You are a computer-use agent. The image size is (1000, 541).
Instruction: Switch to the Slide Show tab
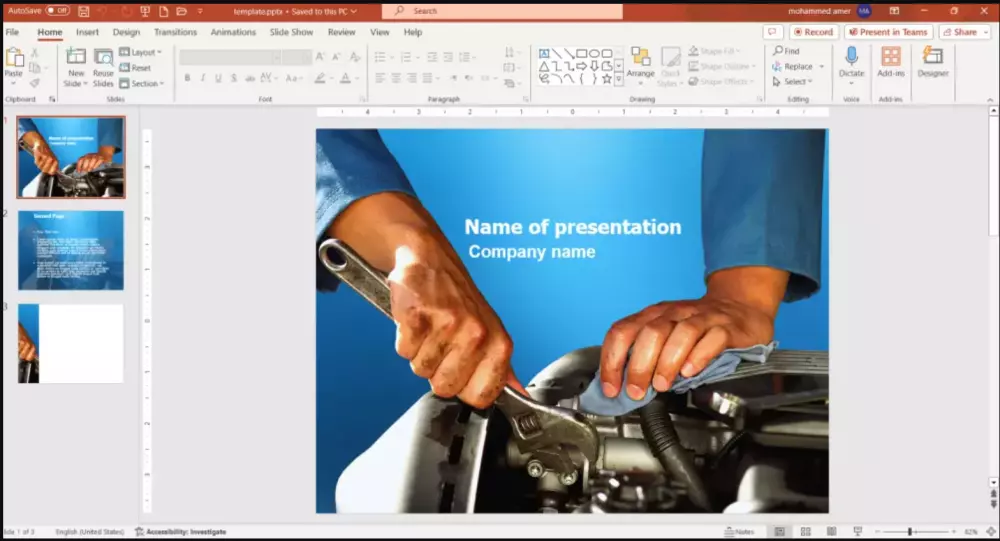(291, 32)
